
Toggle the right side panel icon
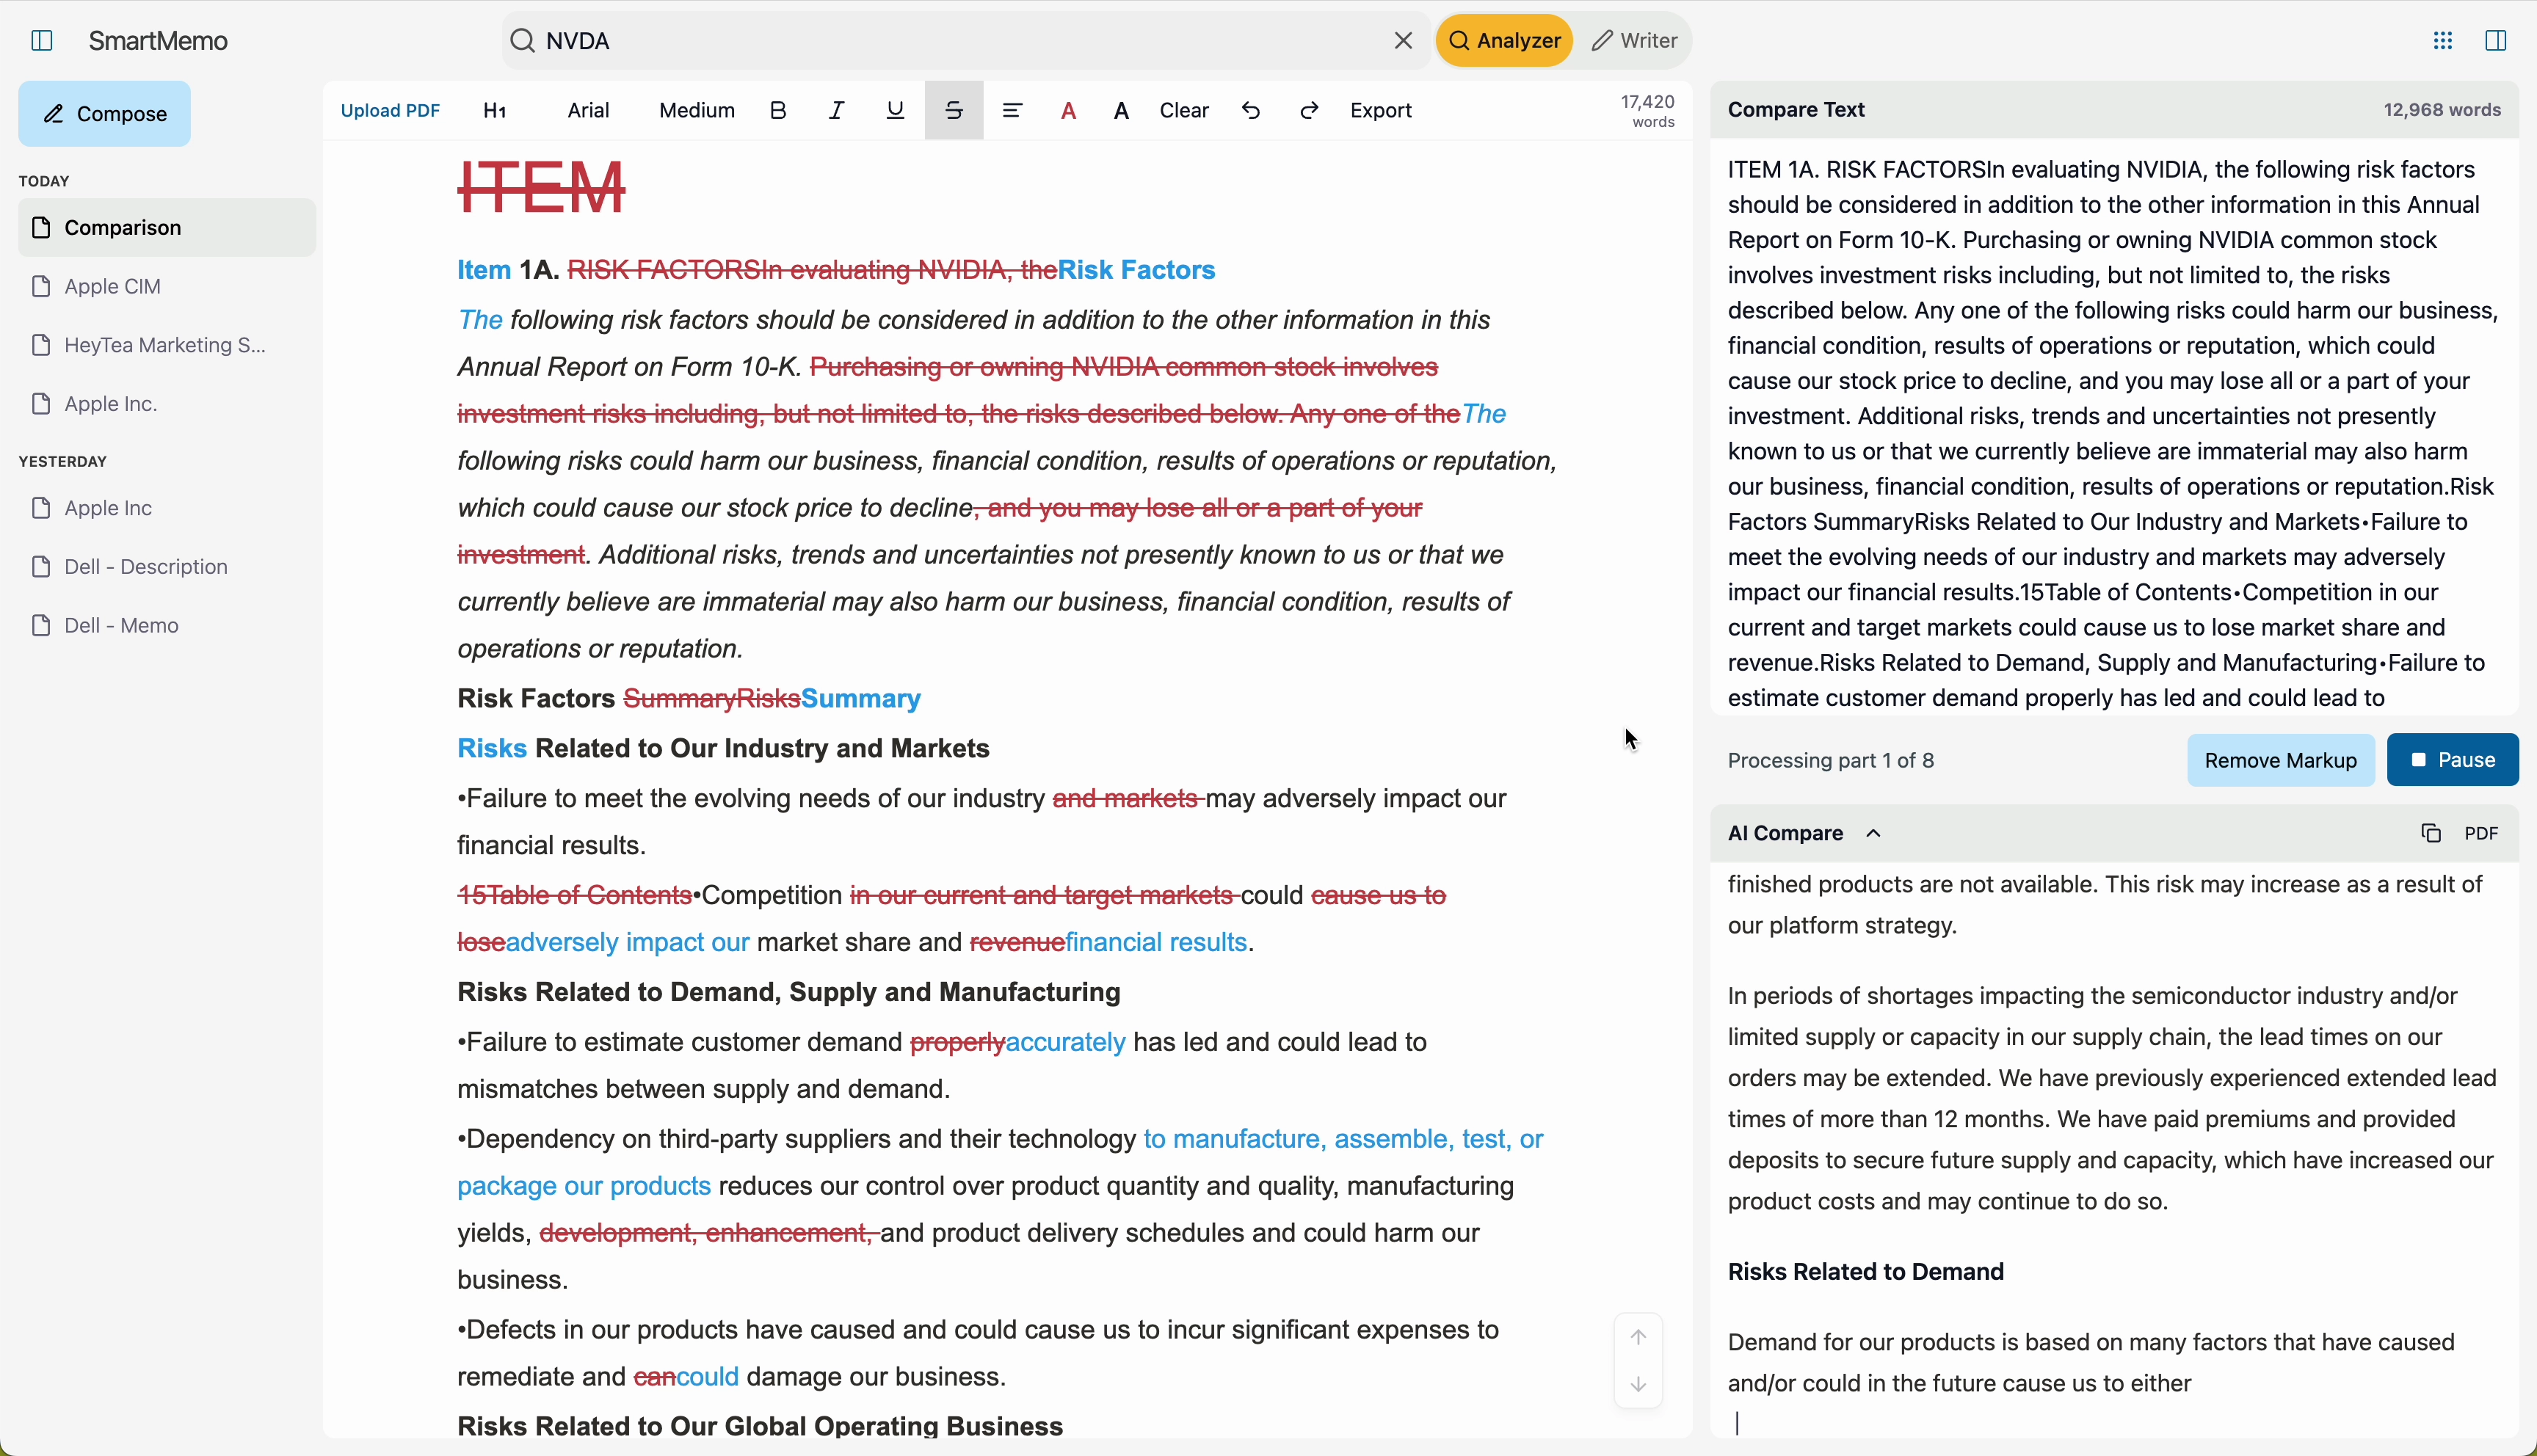click(2495, 41)
